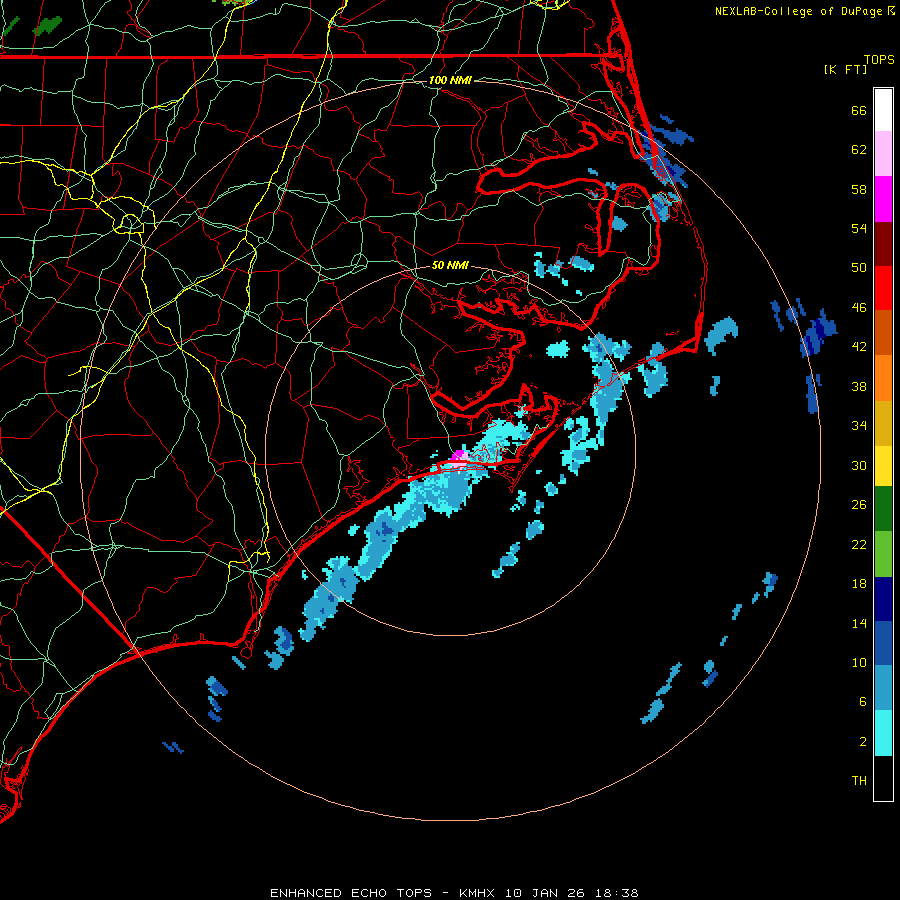This screenshot has height=900, width=900.
Task: Click the '100 NMI' range ring label
Action: [x=450, y=80]
